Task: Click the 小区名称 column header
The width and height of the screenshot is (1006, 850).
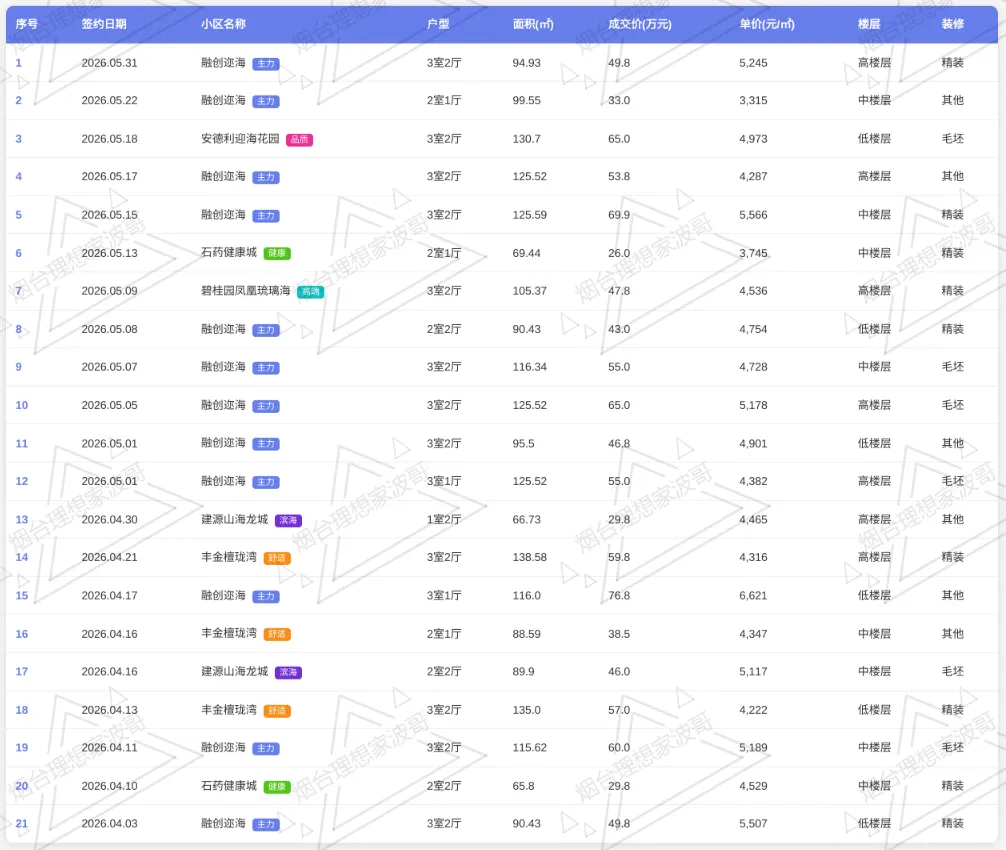Action: point(223,24)
